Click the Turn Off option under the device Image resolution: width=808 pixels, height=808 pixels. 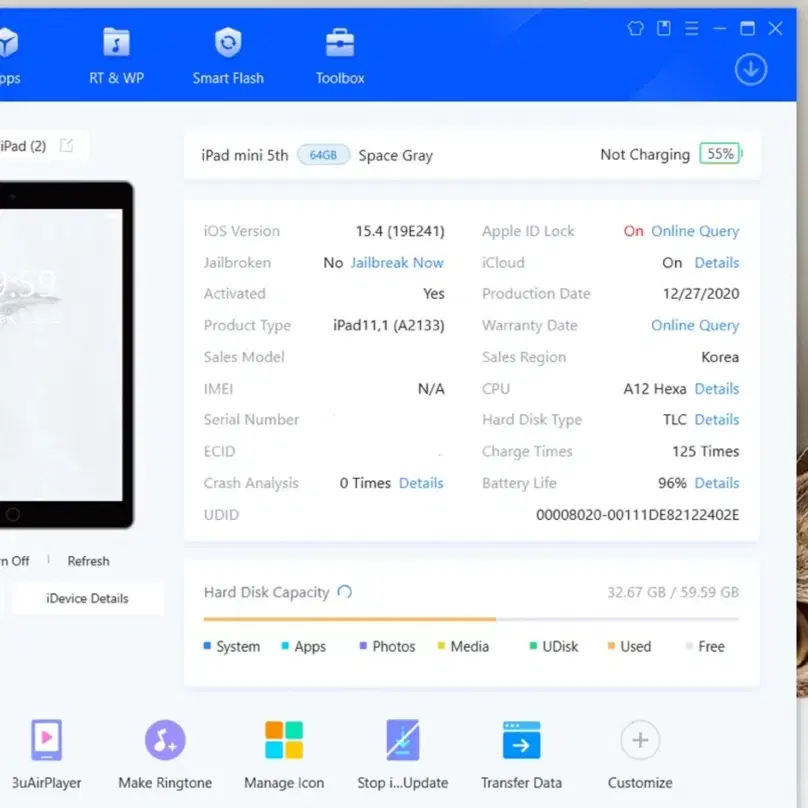[x=14, y=561]
